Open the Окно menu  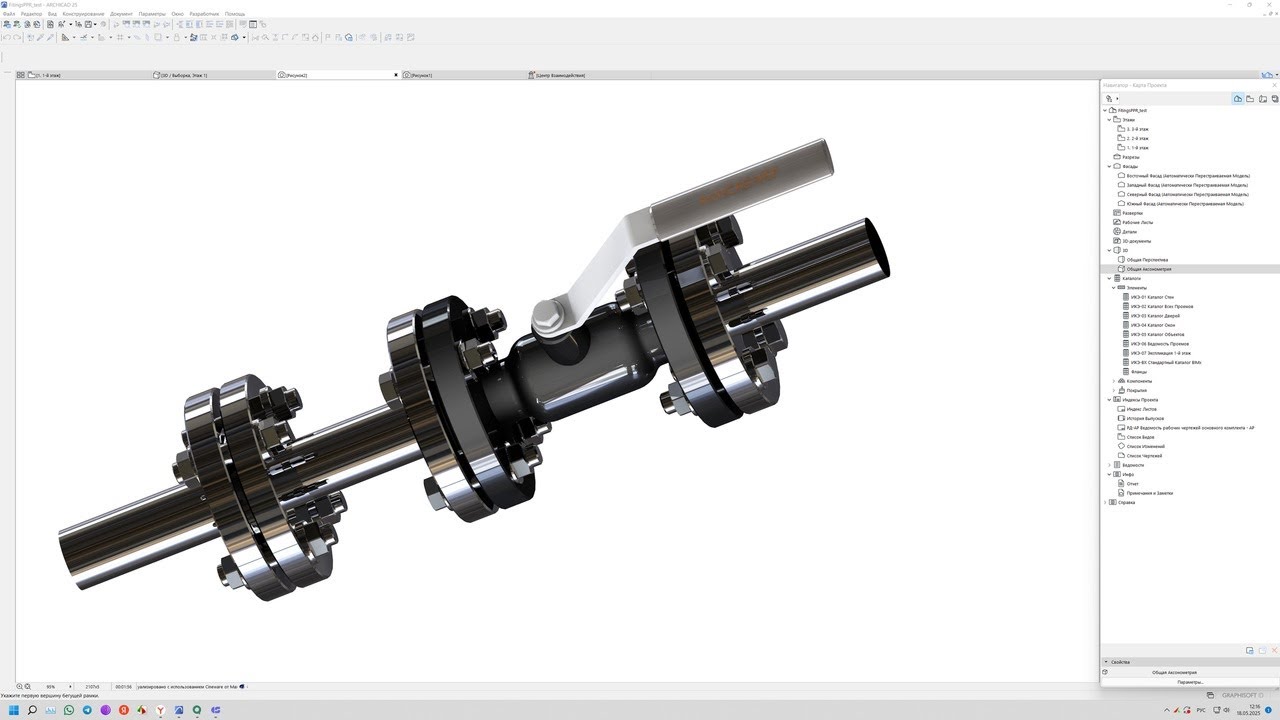pos(177,14)
